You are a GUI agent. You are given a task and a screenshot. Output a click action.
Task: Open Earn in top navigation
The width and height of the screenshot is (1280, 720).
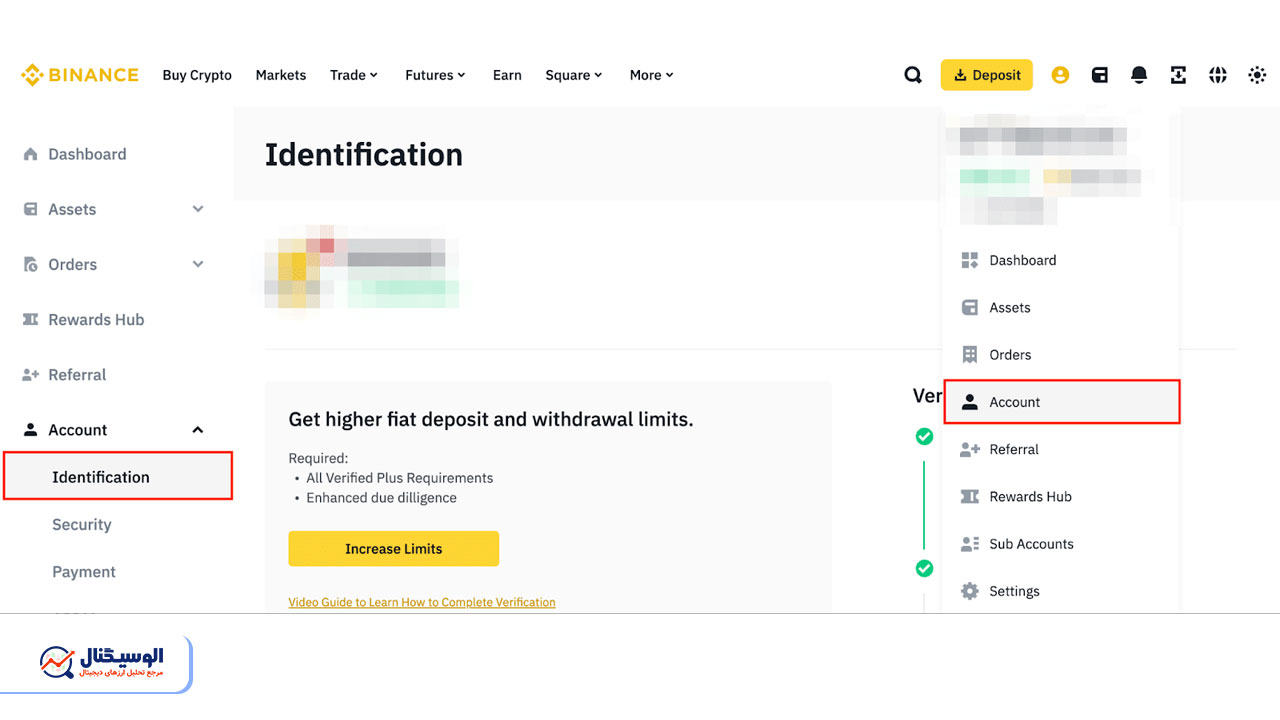click(507, 75)
